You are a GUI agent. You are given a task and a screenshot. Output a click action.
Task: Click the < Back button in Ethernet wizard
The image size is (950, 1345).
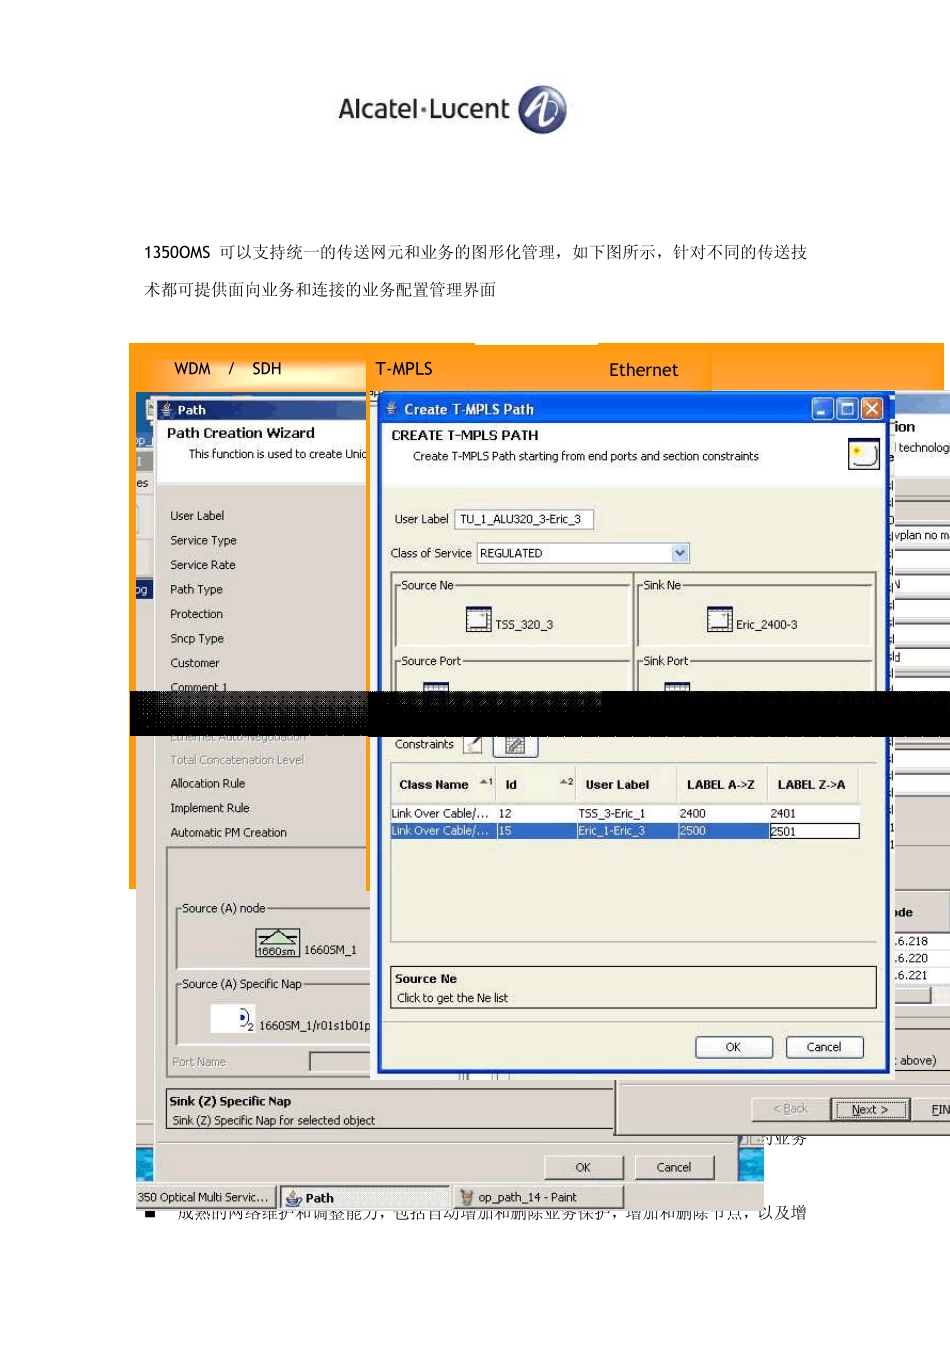pyautogui.click(x=790, y=1109)
